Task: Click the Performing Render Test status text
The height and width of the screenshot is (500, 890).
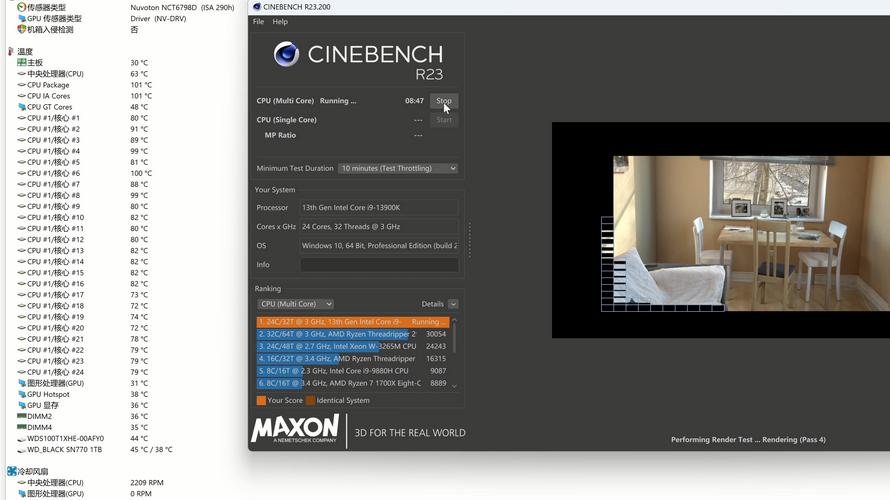Action: pos(748,440)
